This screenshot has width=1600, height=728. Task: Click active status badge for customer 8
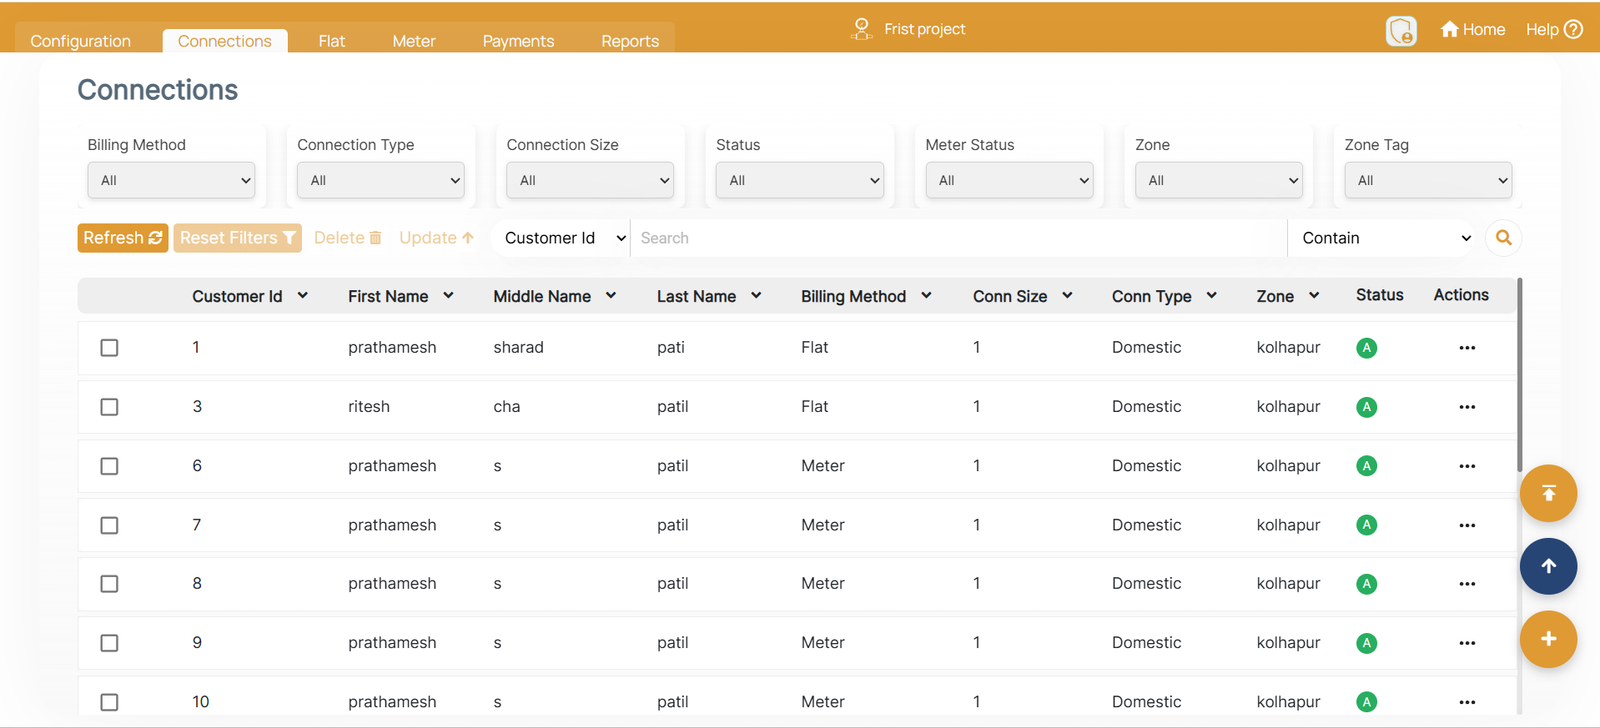click(x=1366, y=584)
